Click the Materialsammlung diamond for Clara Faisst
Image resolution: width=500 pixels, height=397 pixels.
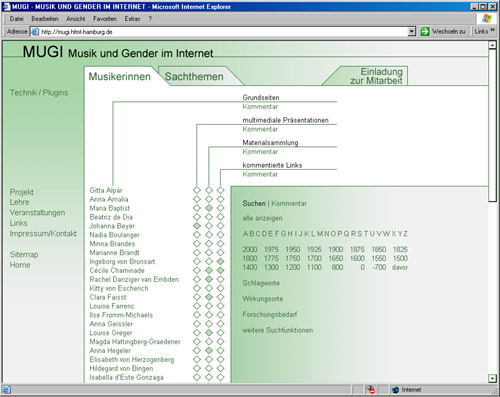[209, 297]
